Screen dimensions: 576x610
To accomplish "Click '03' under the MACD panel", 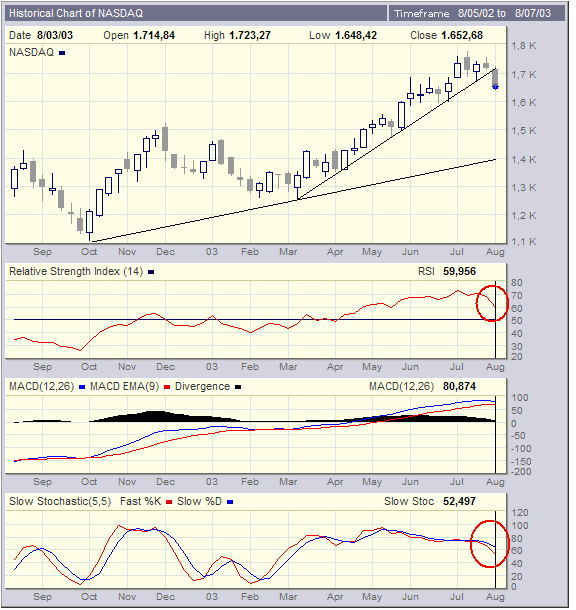I will (x=212, y=482).
